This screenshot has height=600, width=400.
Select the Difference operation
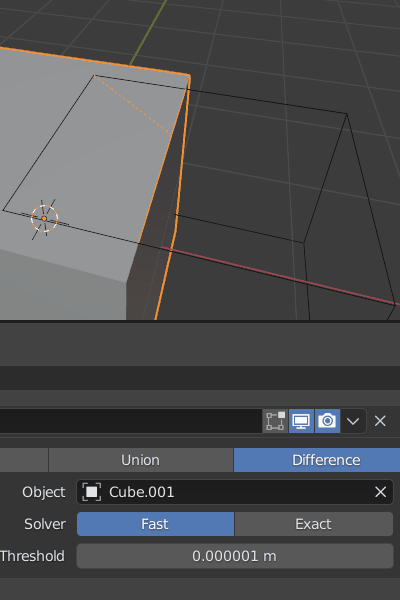pyautogui.click(x=317, y=460)
